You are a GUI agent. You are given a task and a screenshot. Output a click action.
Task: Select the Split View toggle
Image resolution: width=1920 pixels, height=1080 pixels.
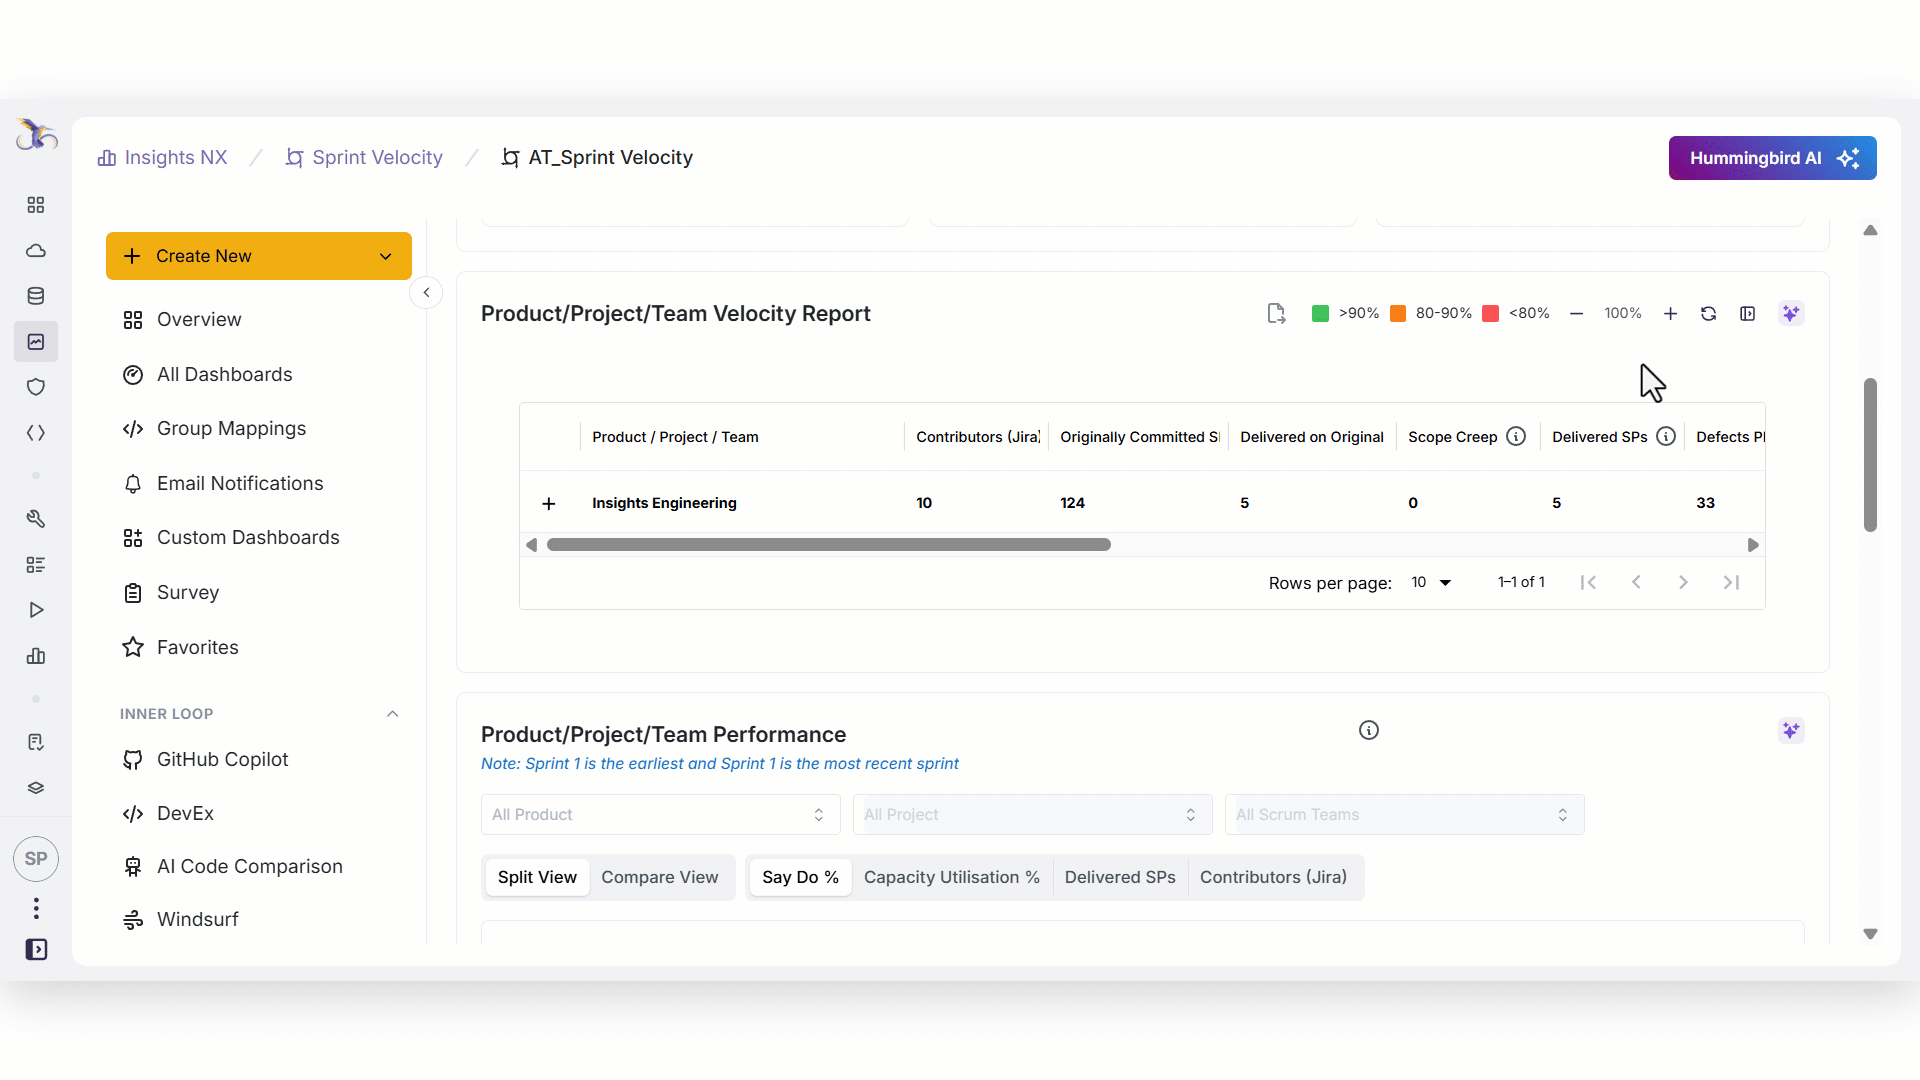[537, 877]
